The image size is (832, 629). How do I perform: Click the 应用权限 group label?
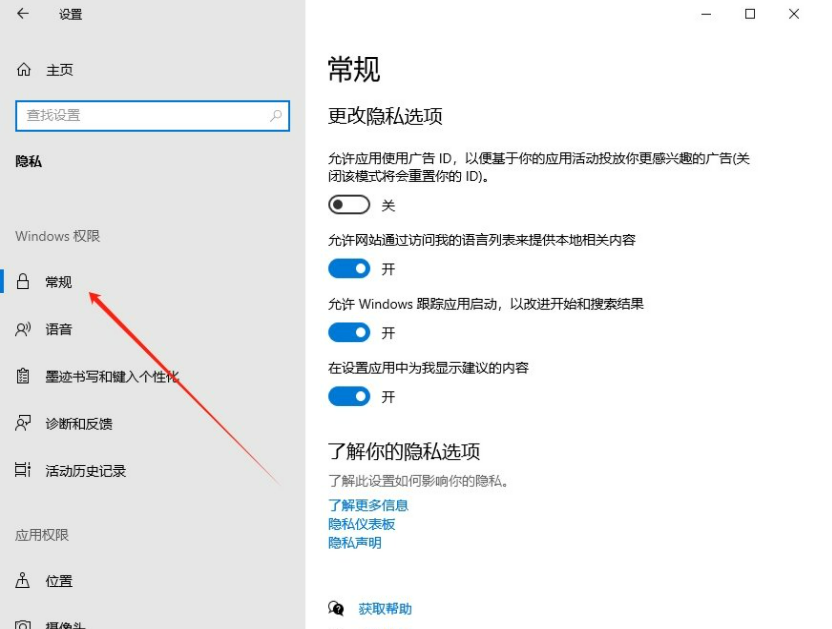(42, 535)
